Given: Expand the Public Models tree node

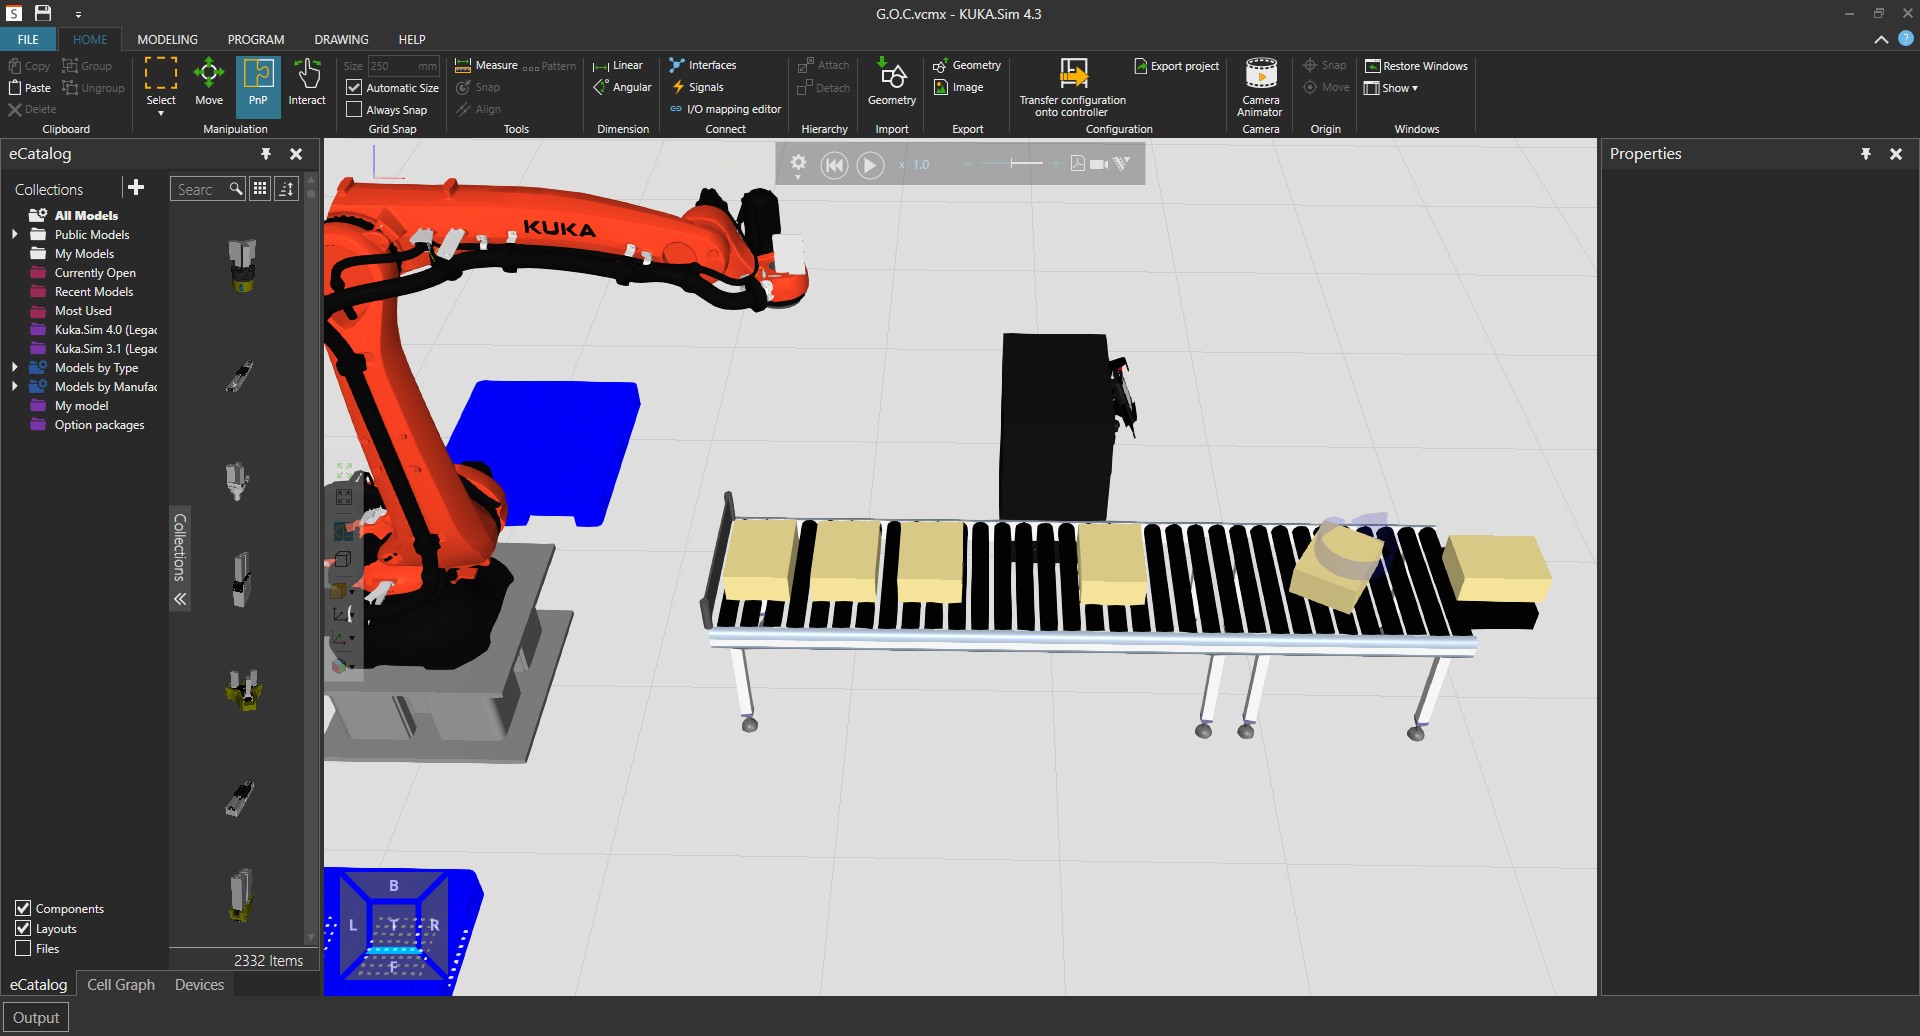Looking at the screenshot, I should (x=15, y=235).
